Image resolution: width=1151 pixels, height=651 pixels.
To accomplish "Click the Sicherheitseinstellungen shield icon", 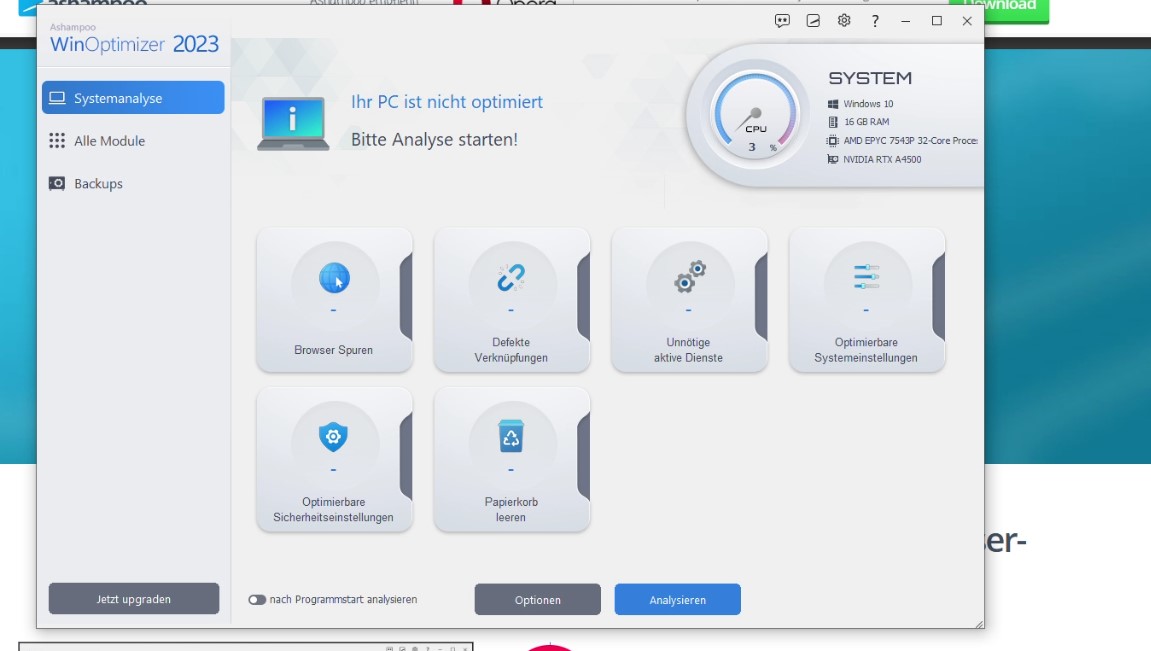I will (x=333, y=437).
